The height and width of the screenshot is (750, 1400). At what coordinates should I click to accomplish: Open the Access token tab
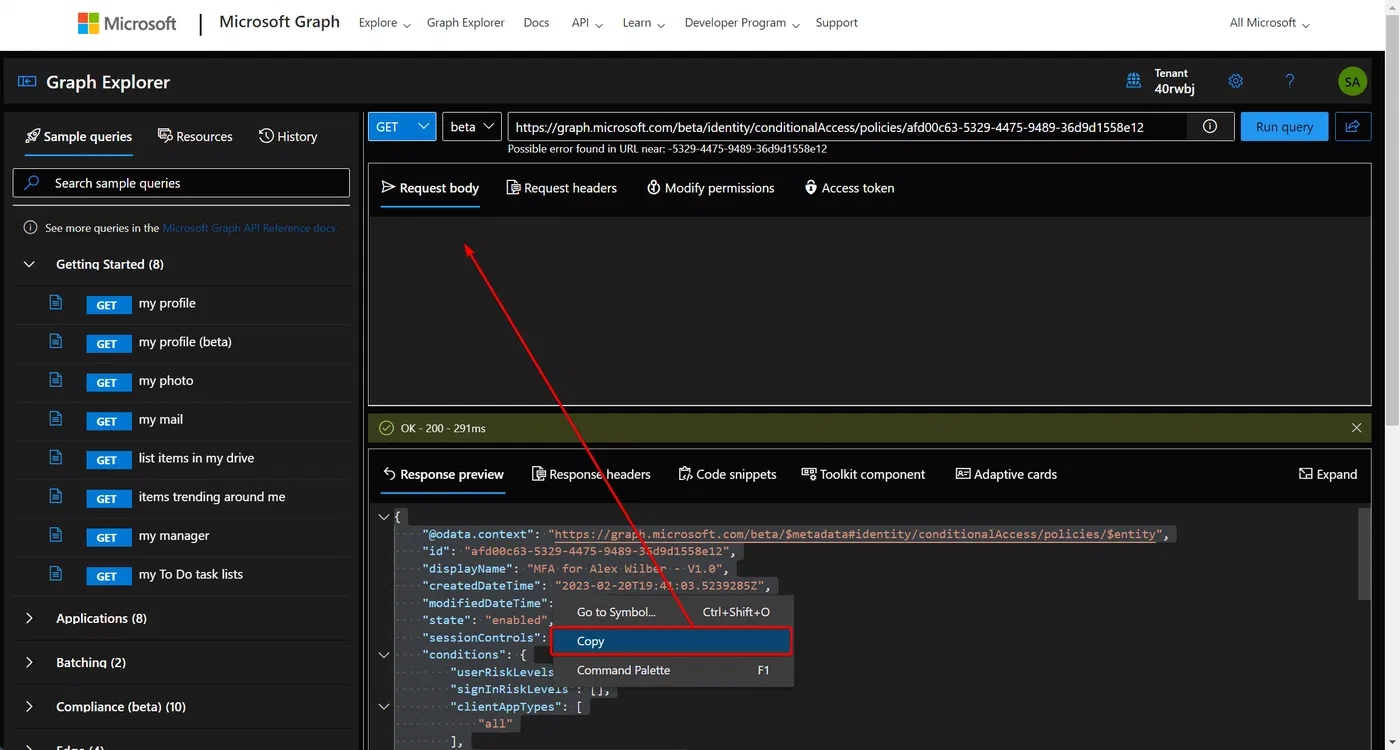(849, 188)
